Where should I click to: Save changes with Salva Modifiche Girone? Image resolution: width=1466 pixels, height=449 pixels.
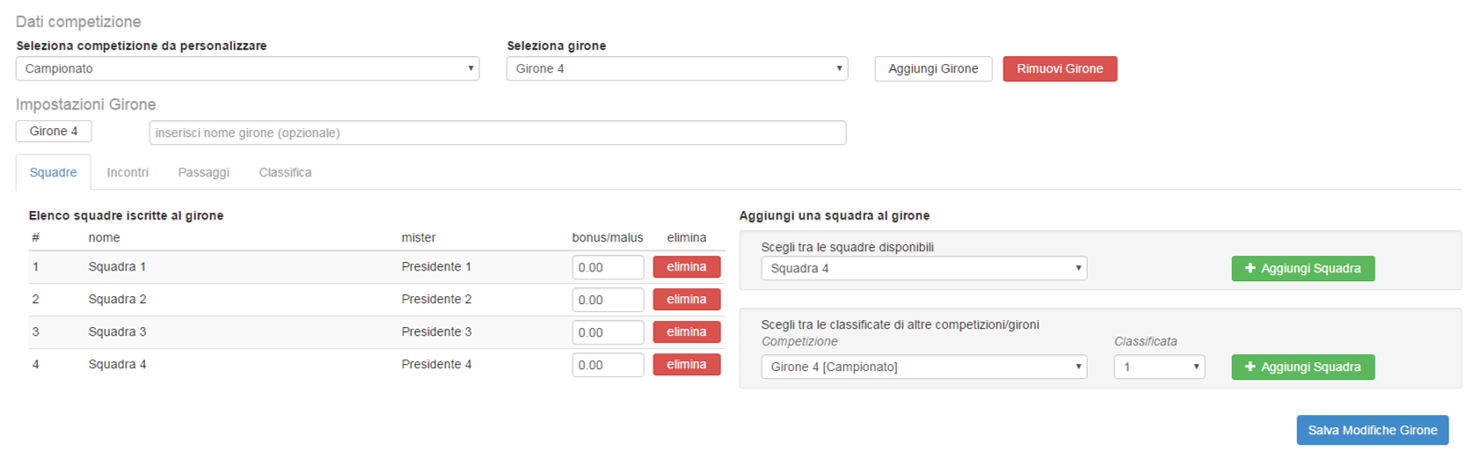[1372, 430]
